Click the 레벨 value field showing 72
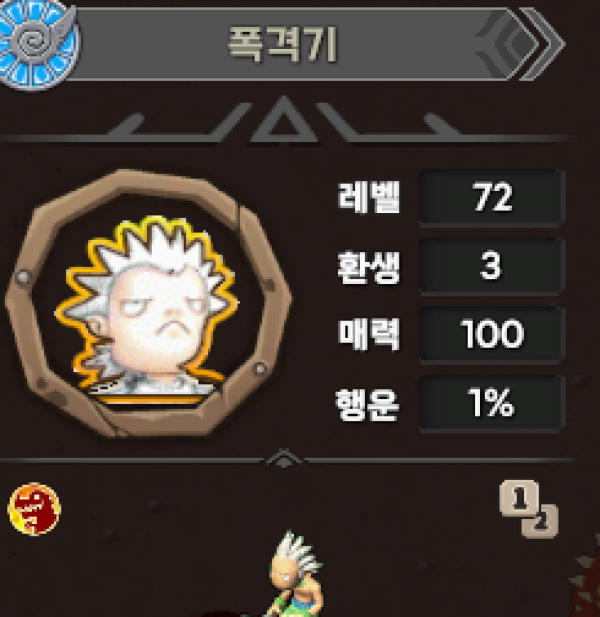The width and height of the screenshot is (600, 617). [x=492, y=197]
